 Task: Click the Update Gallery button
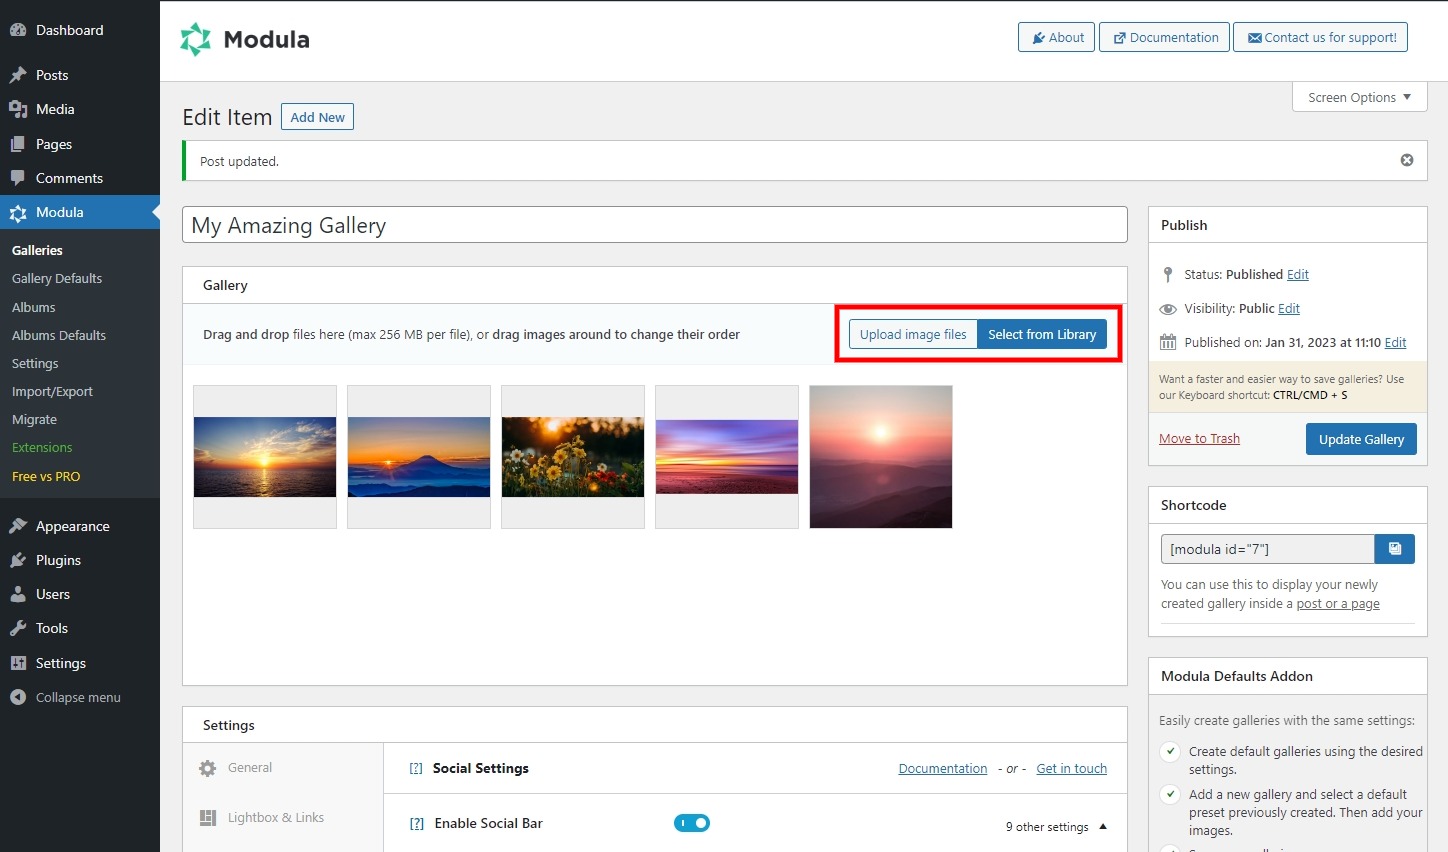tap(1361, 438)
